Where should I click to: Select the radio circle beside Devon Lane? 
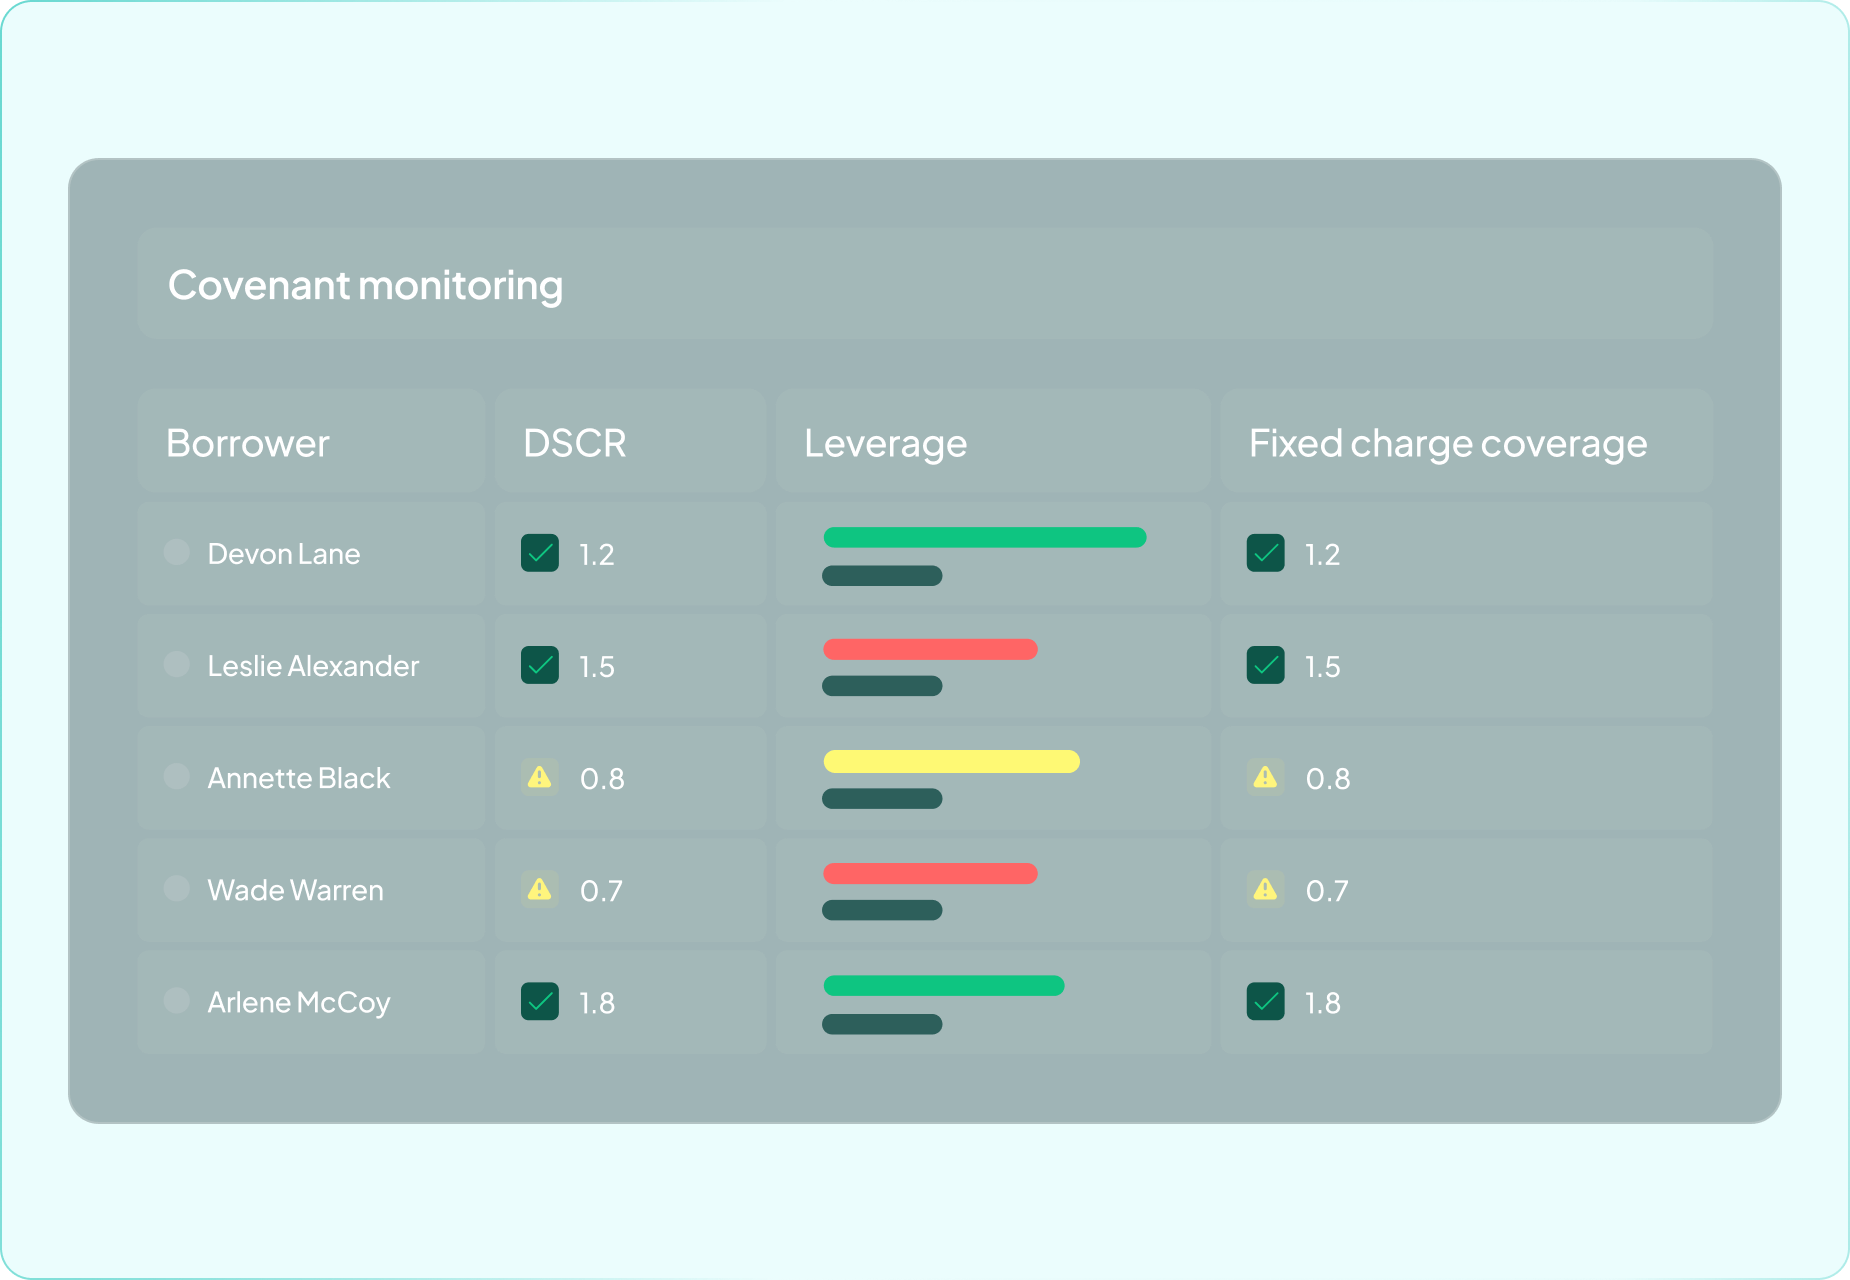[177, 552]
